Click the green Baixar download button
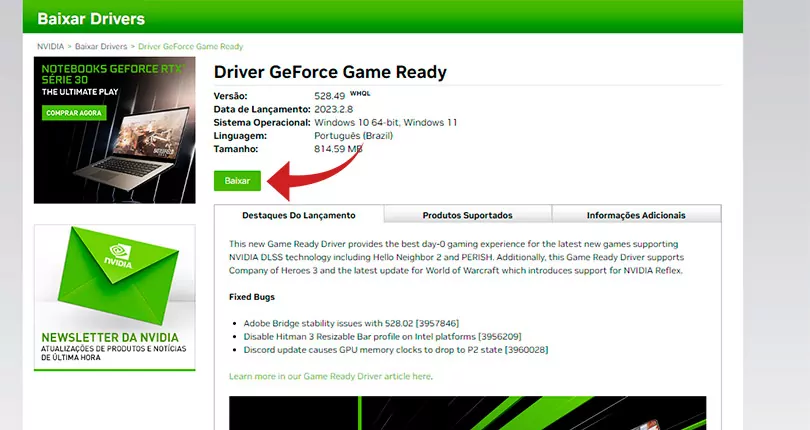 pos(237,181)
